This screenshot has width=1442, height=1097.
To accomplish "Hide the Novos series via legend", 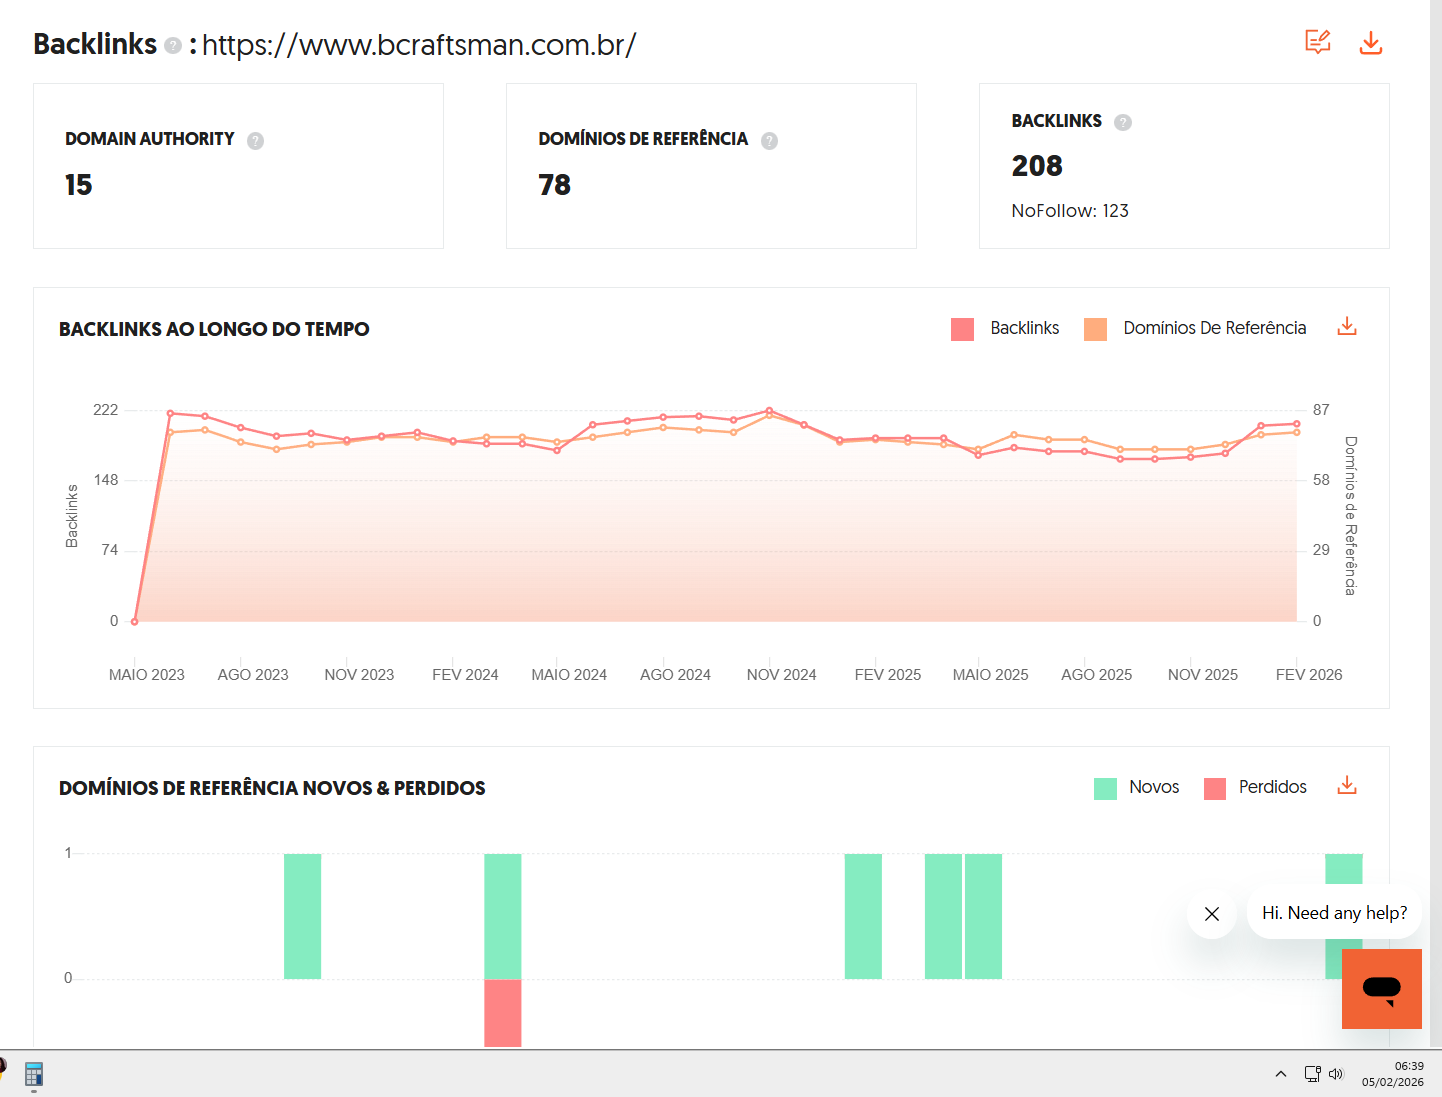I will click(1137, 788).
